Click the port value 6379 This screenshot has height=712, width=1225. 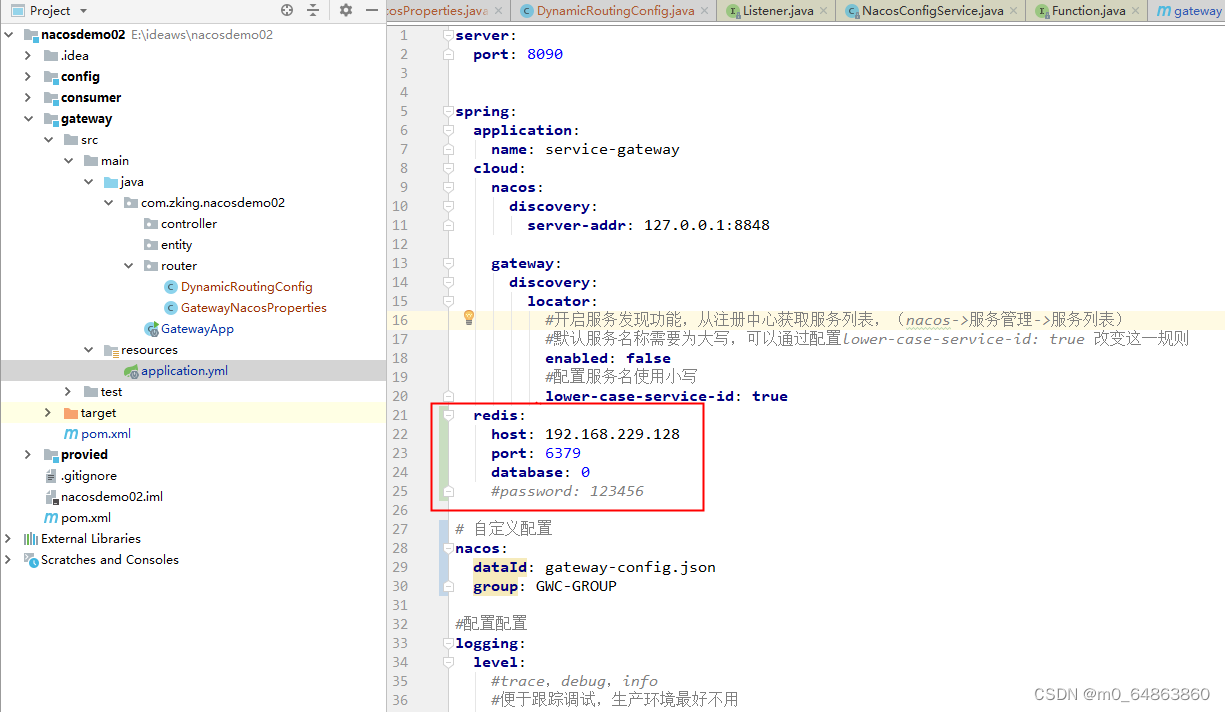[x=563, y=453]
